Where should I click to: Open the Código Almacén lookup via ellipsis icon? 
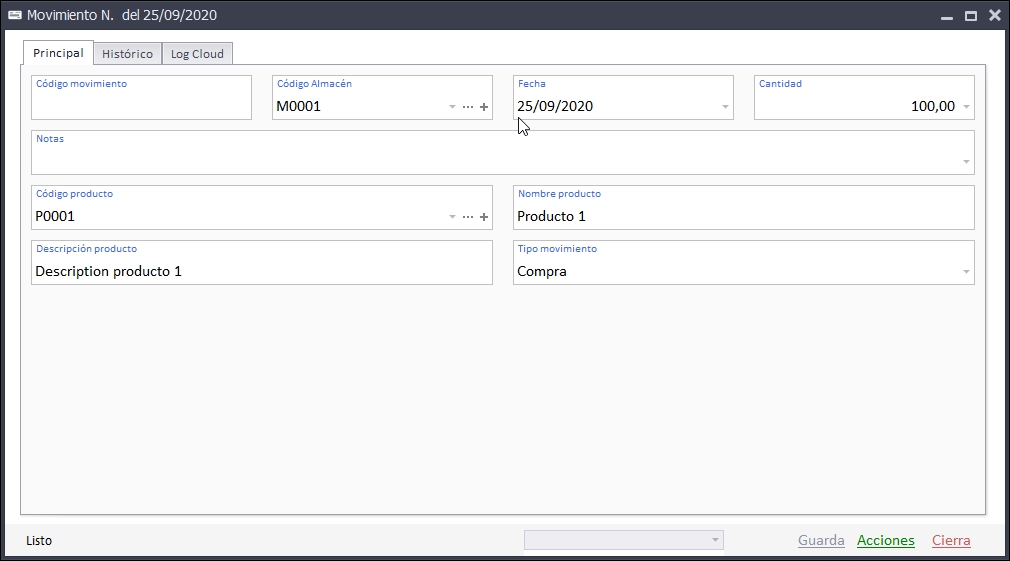(x=468, y=107)
